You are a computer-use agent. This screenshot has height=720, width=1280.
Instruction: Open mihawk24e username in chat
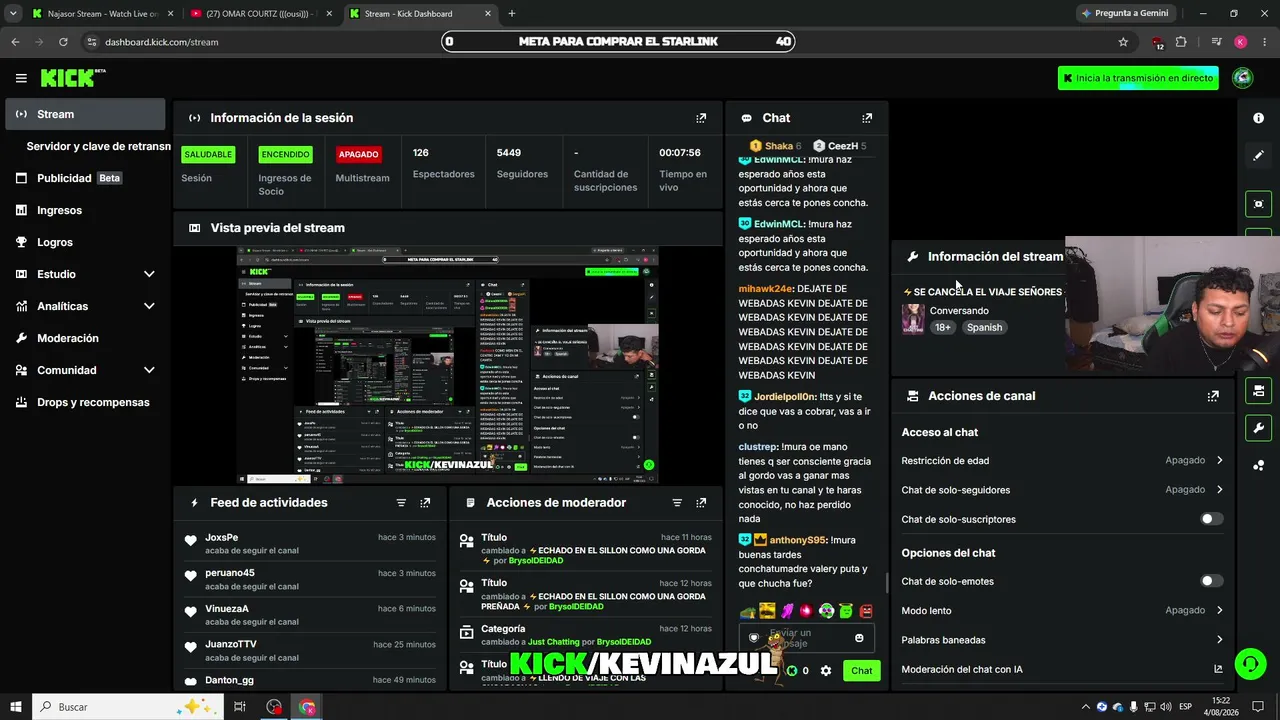pyautogui.click(x=765, y=289)
